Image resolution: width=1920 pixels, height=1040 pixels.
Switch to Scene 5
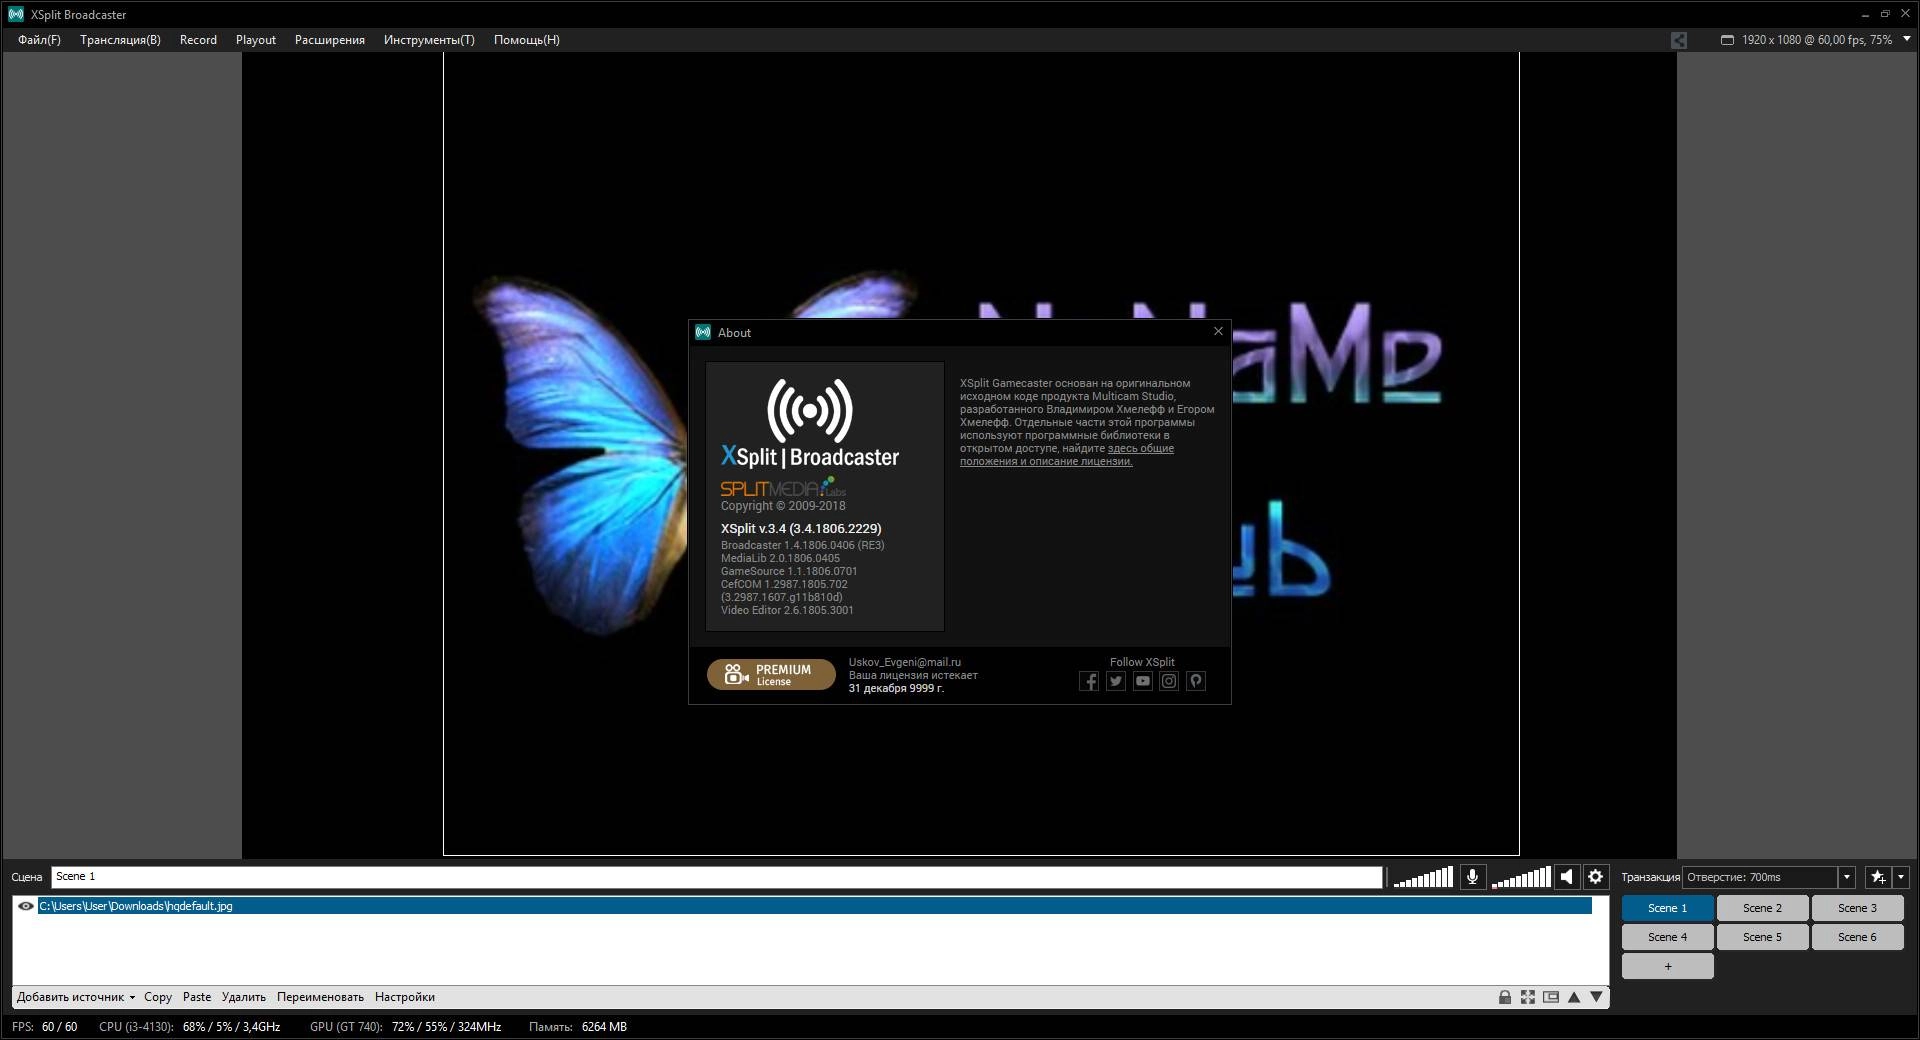[1762, 937]
